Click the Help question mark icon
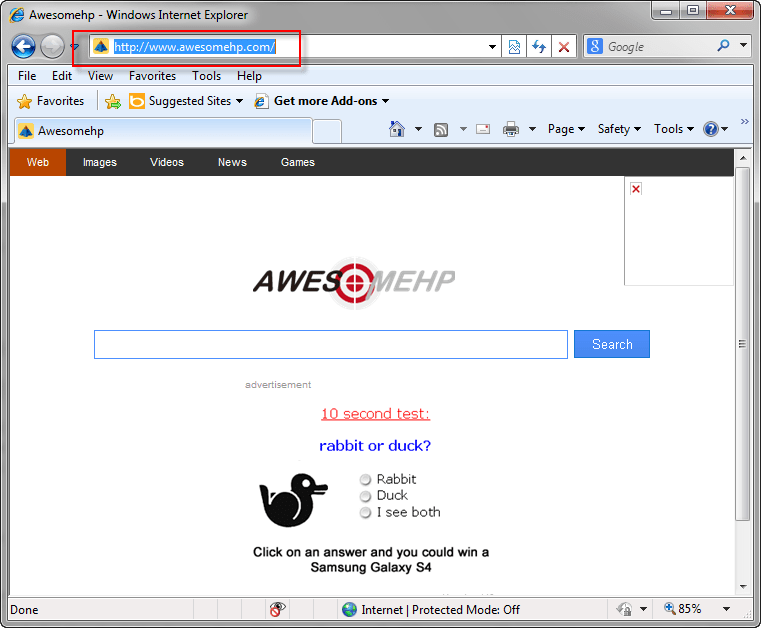Screen dimensions: 761x628 [710, 129]
